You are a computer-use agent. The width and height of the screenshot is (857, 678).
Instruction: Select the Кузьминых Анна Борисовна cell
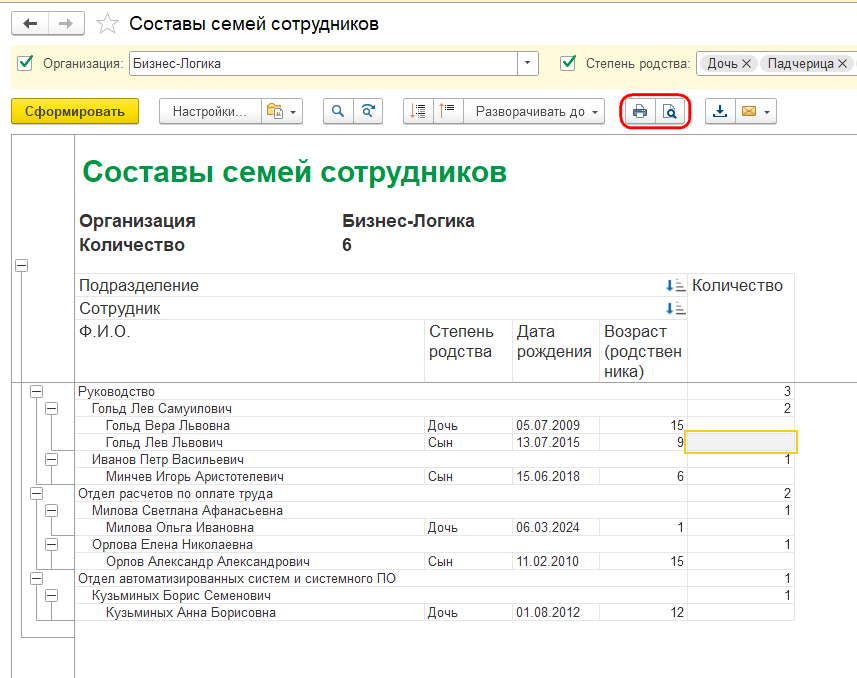250,612
